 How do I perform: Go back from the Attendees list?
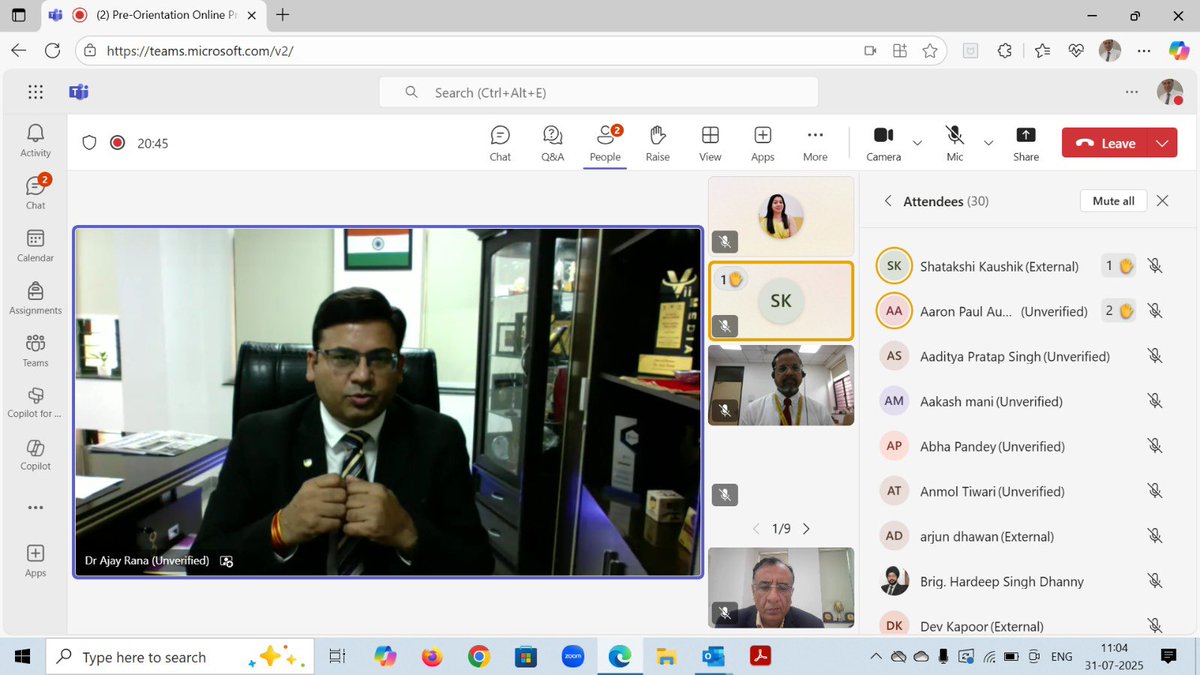coord(887,201)
